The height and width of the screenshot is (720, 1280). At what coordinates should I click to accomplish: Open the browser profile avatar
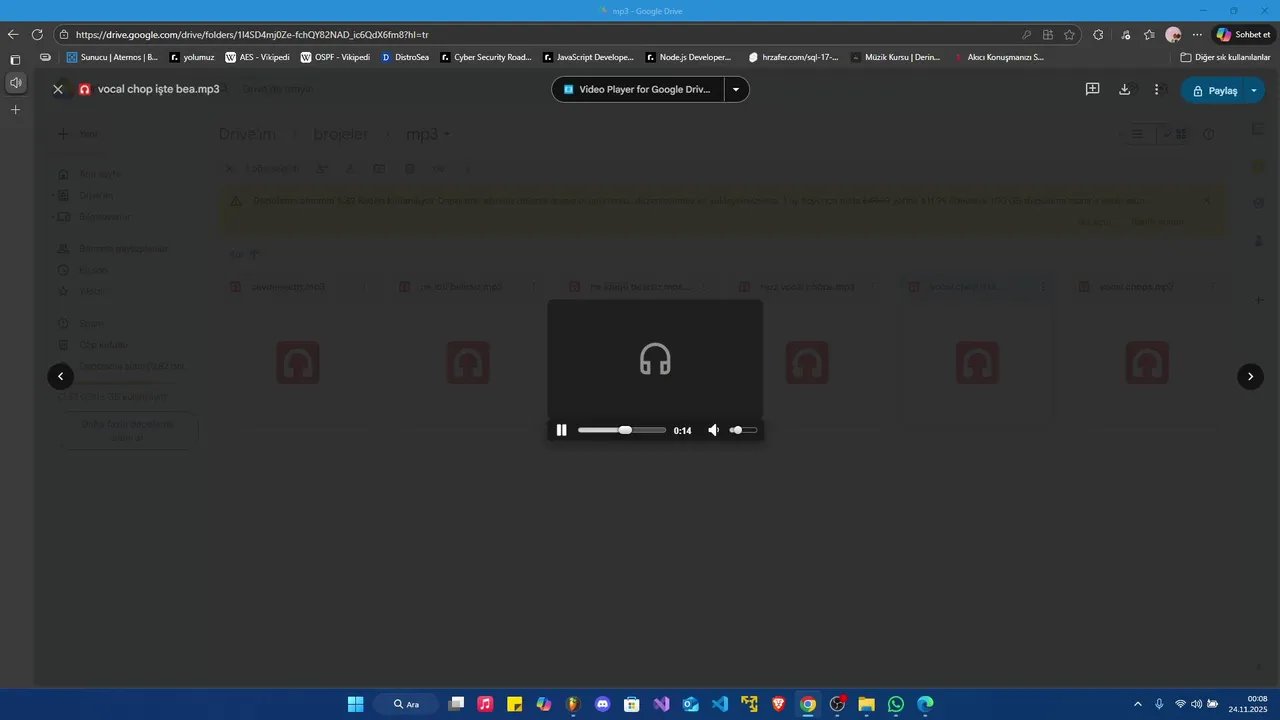coord(1173,34)
